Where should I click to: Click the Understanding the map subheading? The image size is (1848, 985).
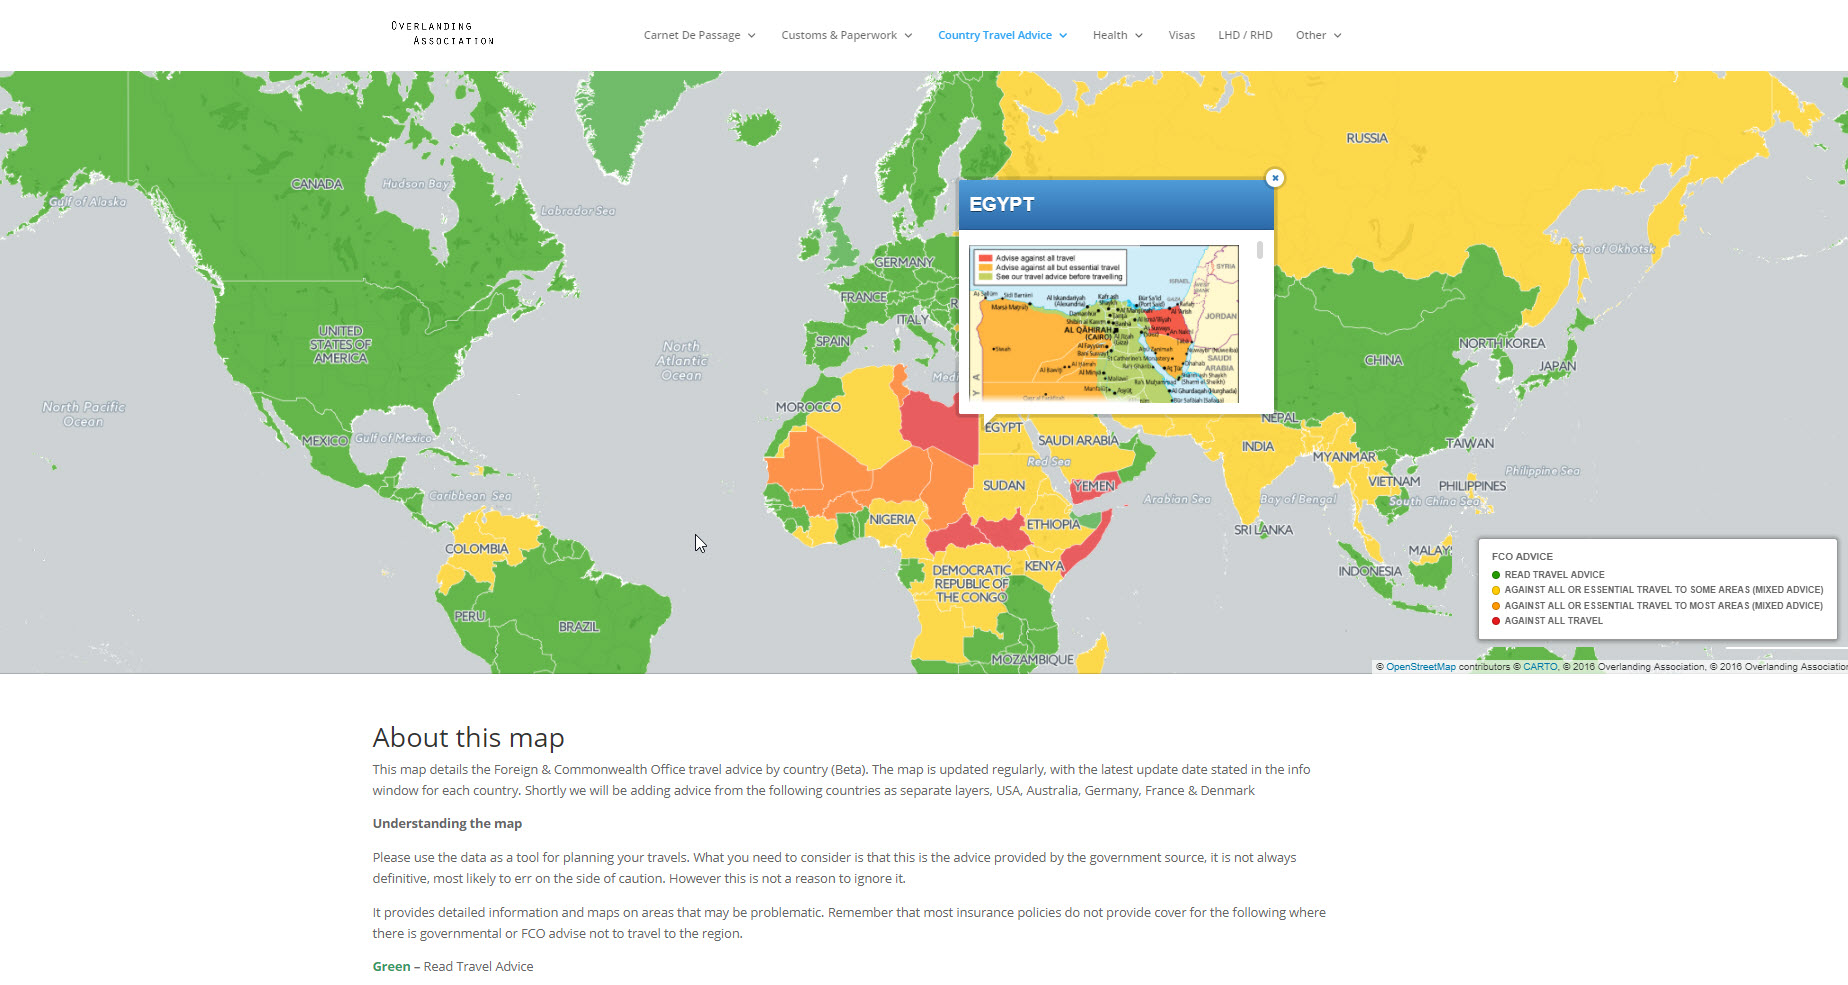pos(447,823)
